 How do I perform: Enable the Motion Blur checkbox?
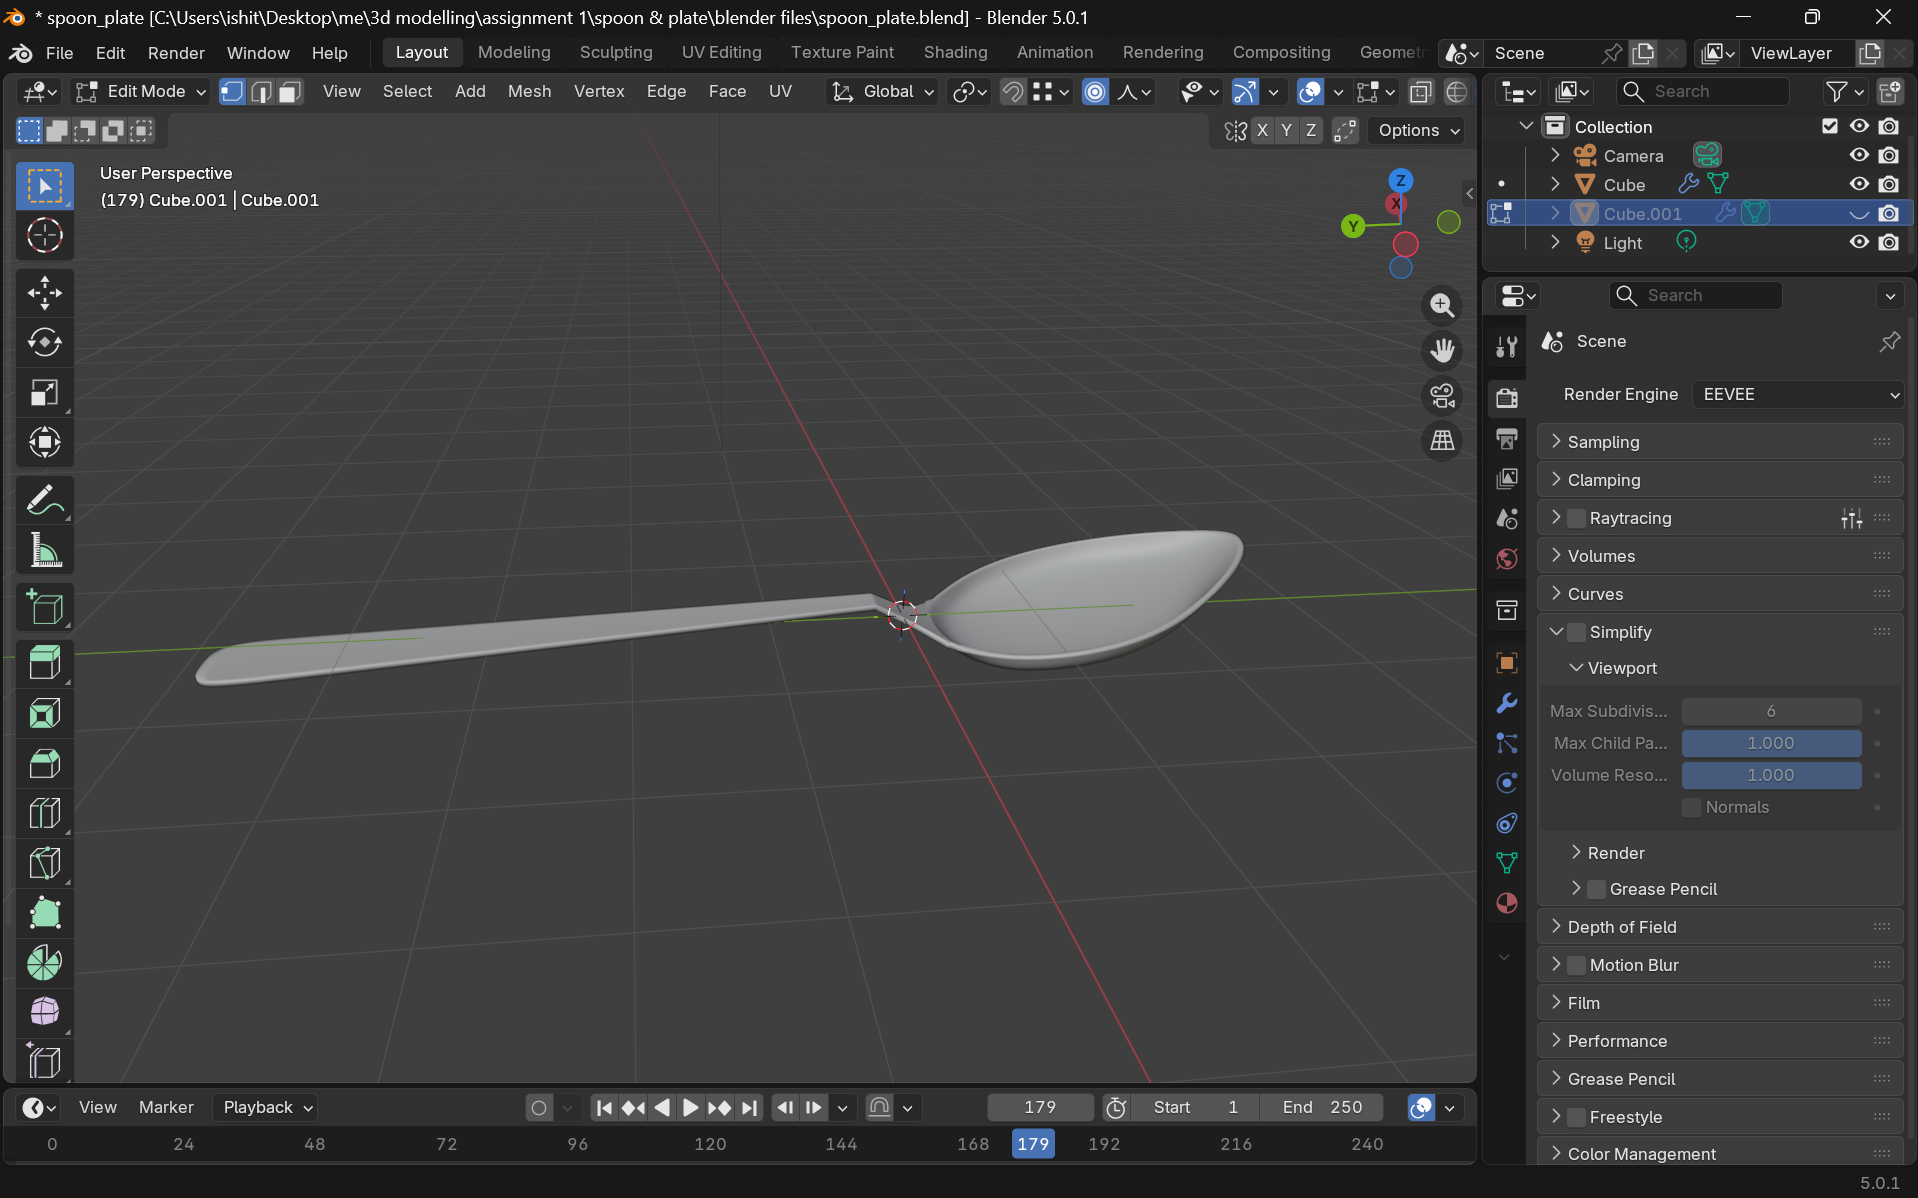[1577, 965]
